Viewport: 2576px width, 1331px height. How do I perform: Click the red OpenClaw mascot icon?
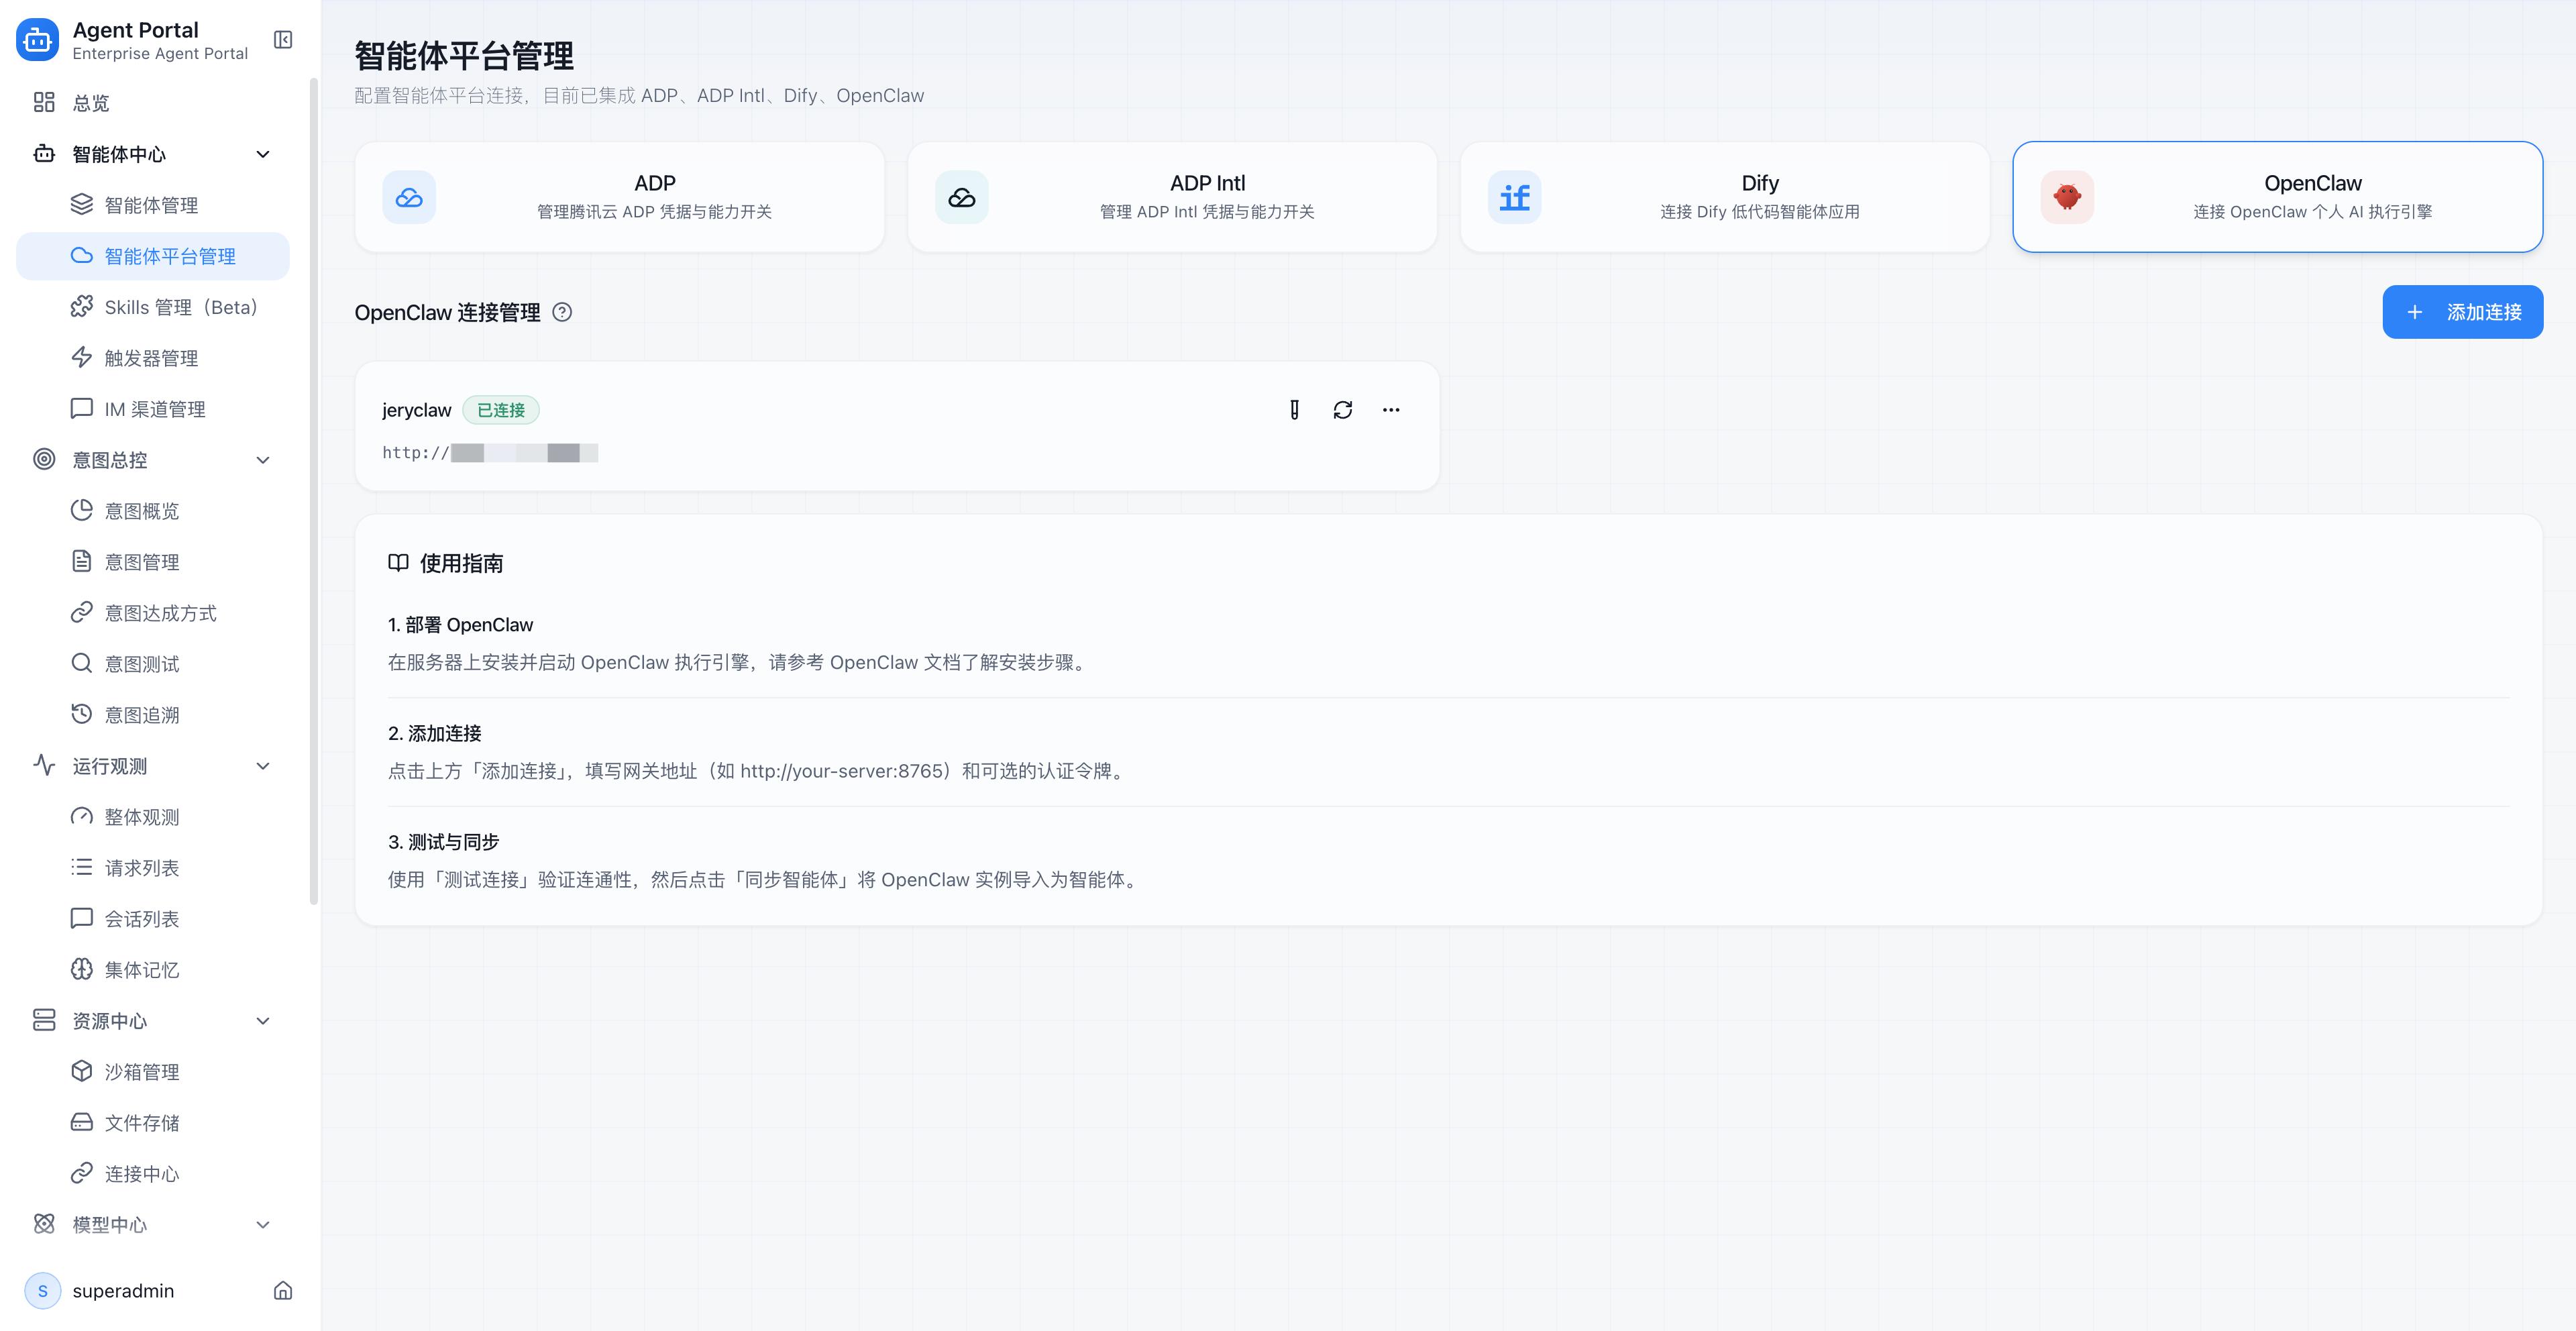coord(2066,197)
